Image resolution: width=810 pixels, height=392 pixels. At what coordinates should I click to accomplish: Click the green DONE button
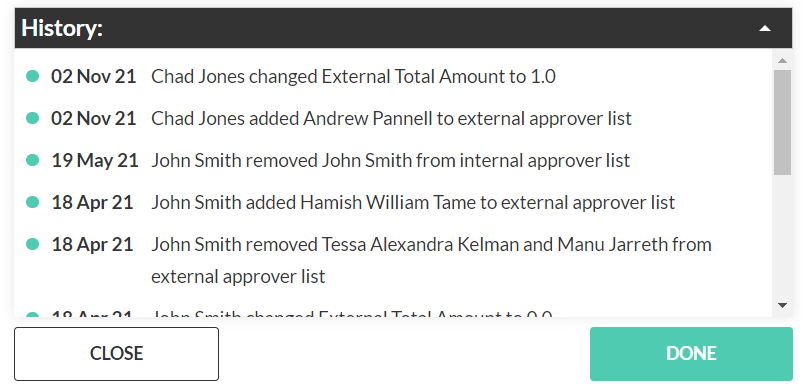[691, 354]
